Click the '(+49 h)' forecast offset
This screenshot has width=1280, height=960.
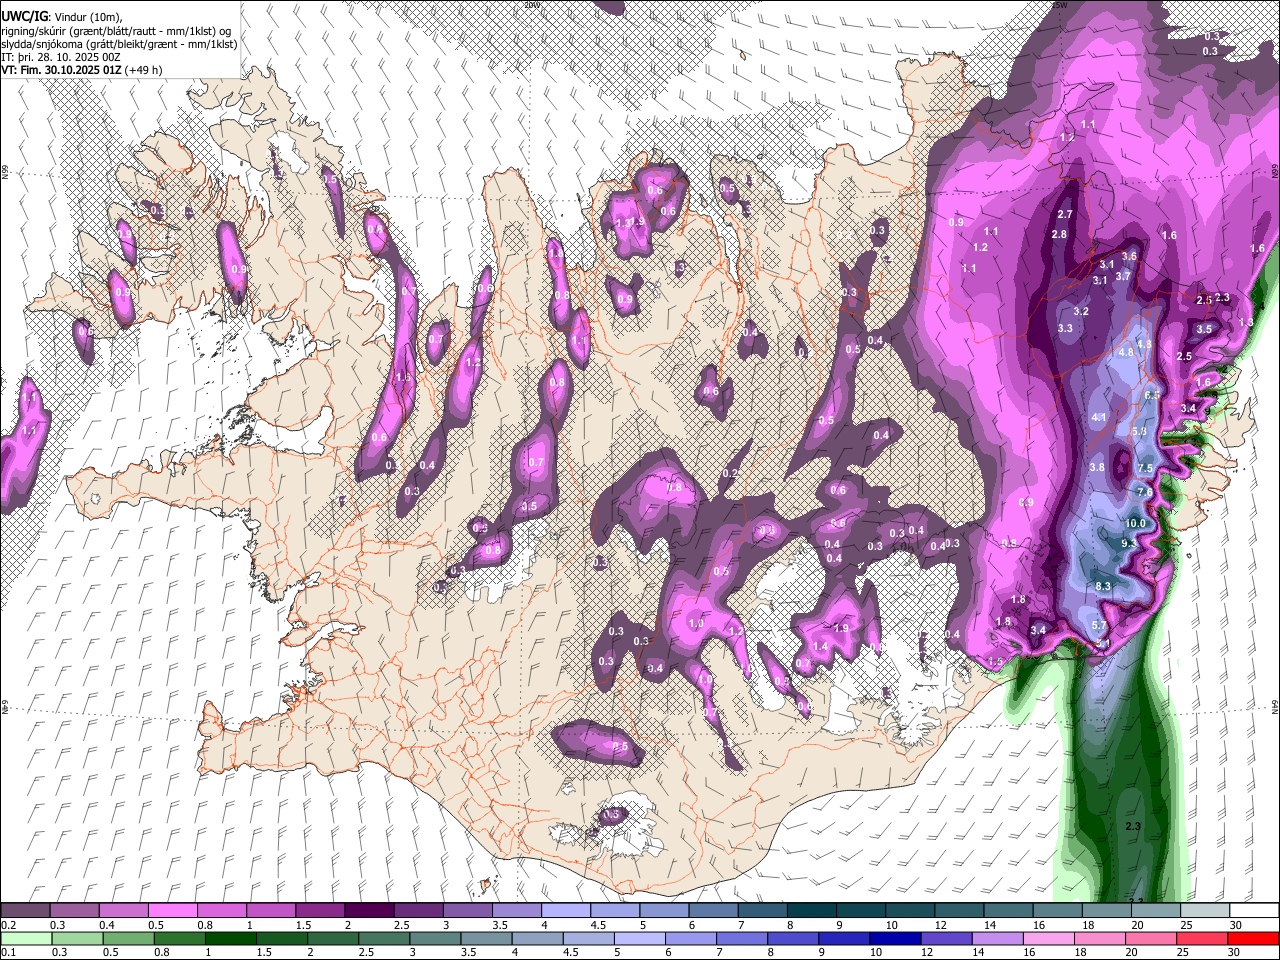(144, 71)
